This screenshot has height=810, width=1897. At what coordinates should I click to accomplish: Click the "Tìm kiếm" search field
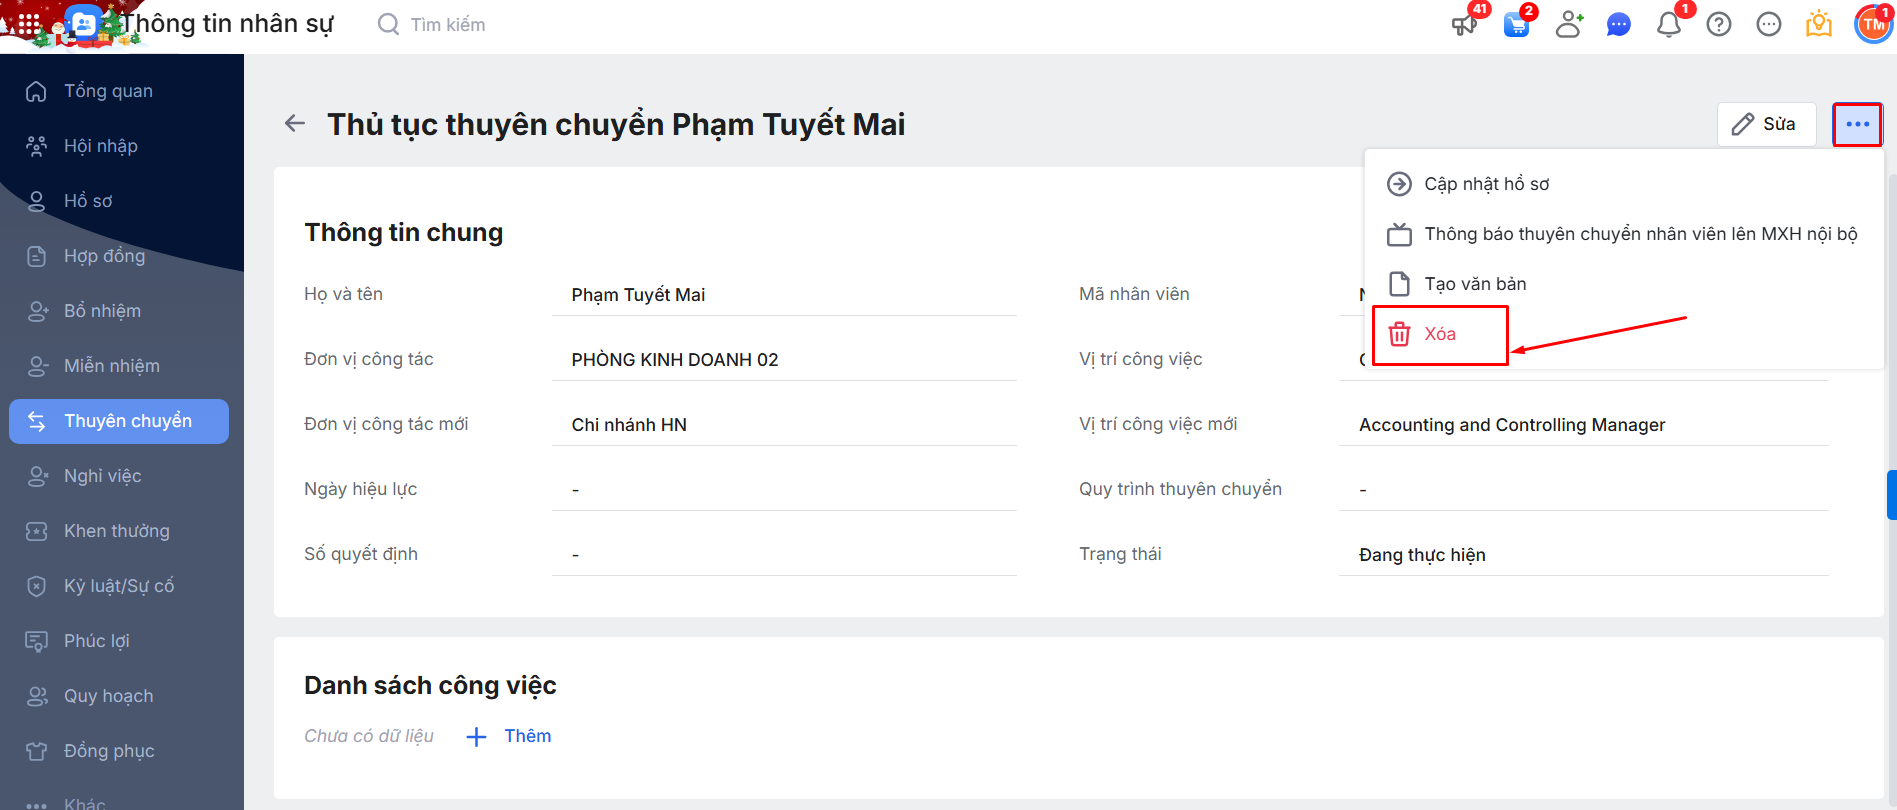pyautogui.click(x=447, y=24)
